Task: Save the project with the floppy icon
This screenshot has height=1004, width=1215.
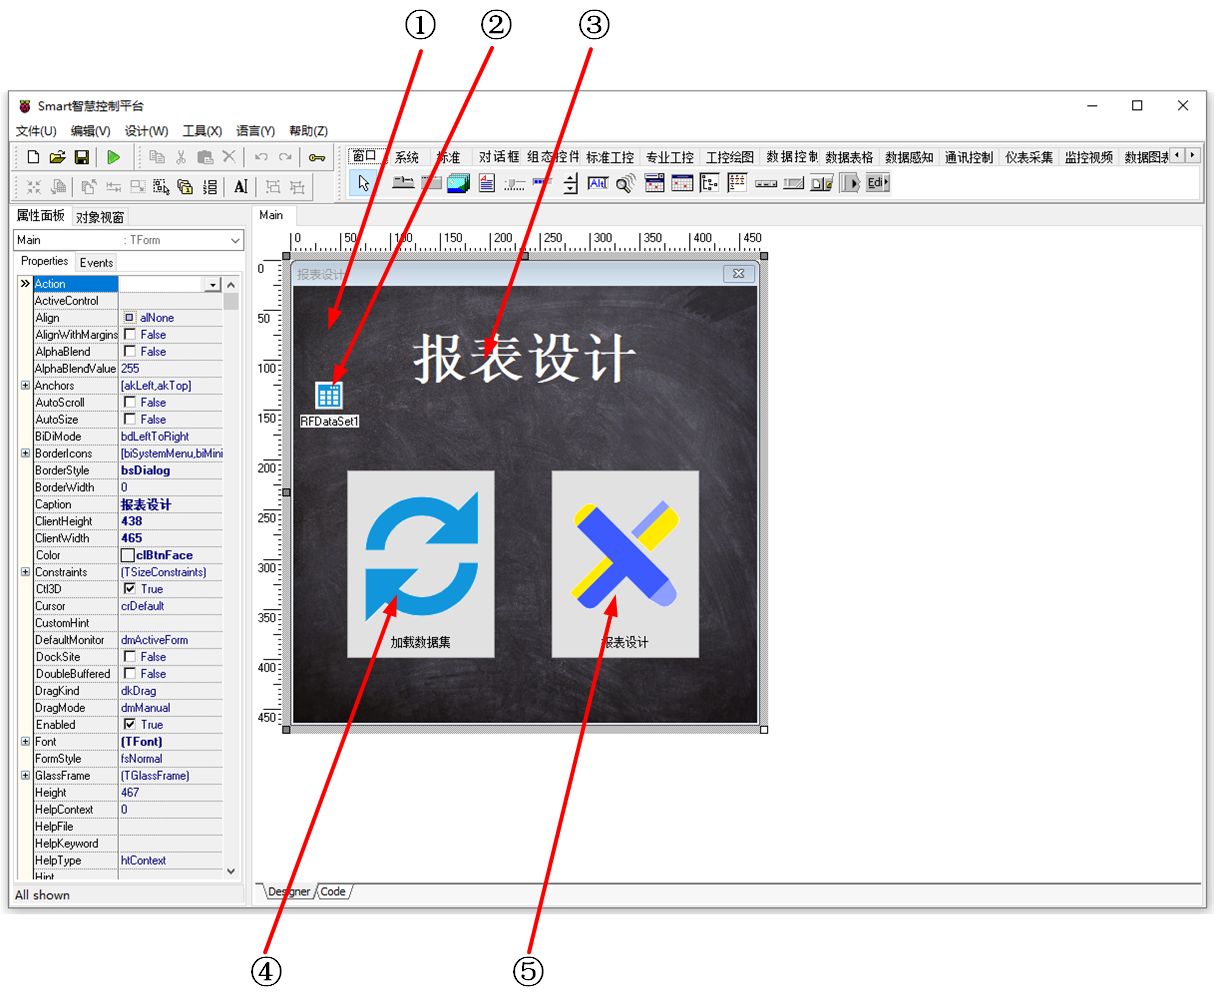Action: click(82, 157)
